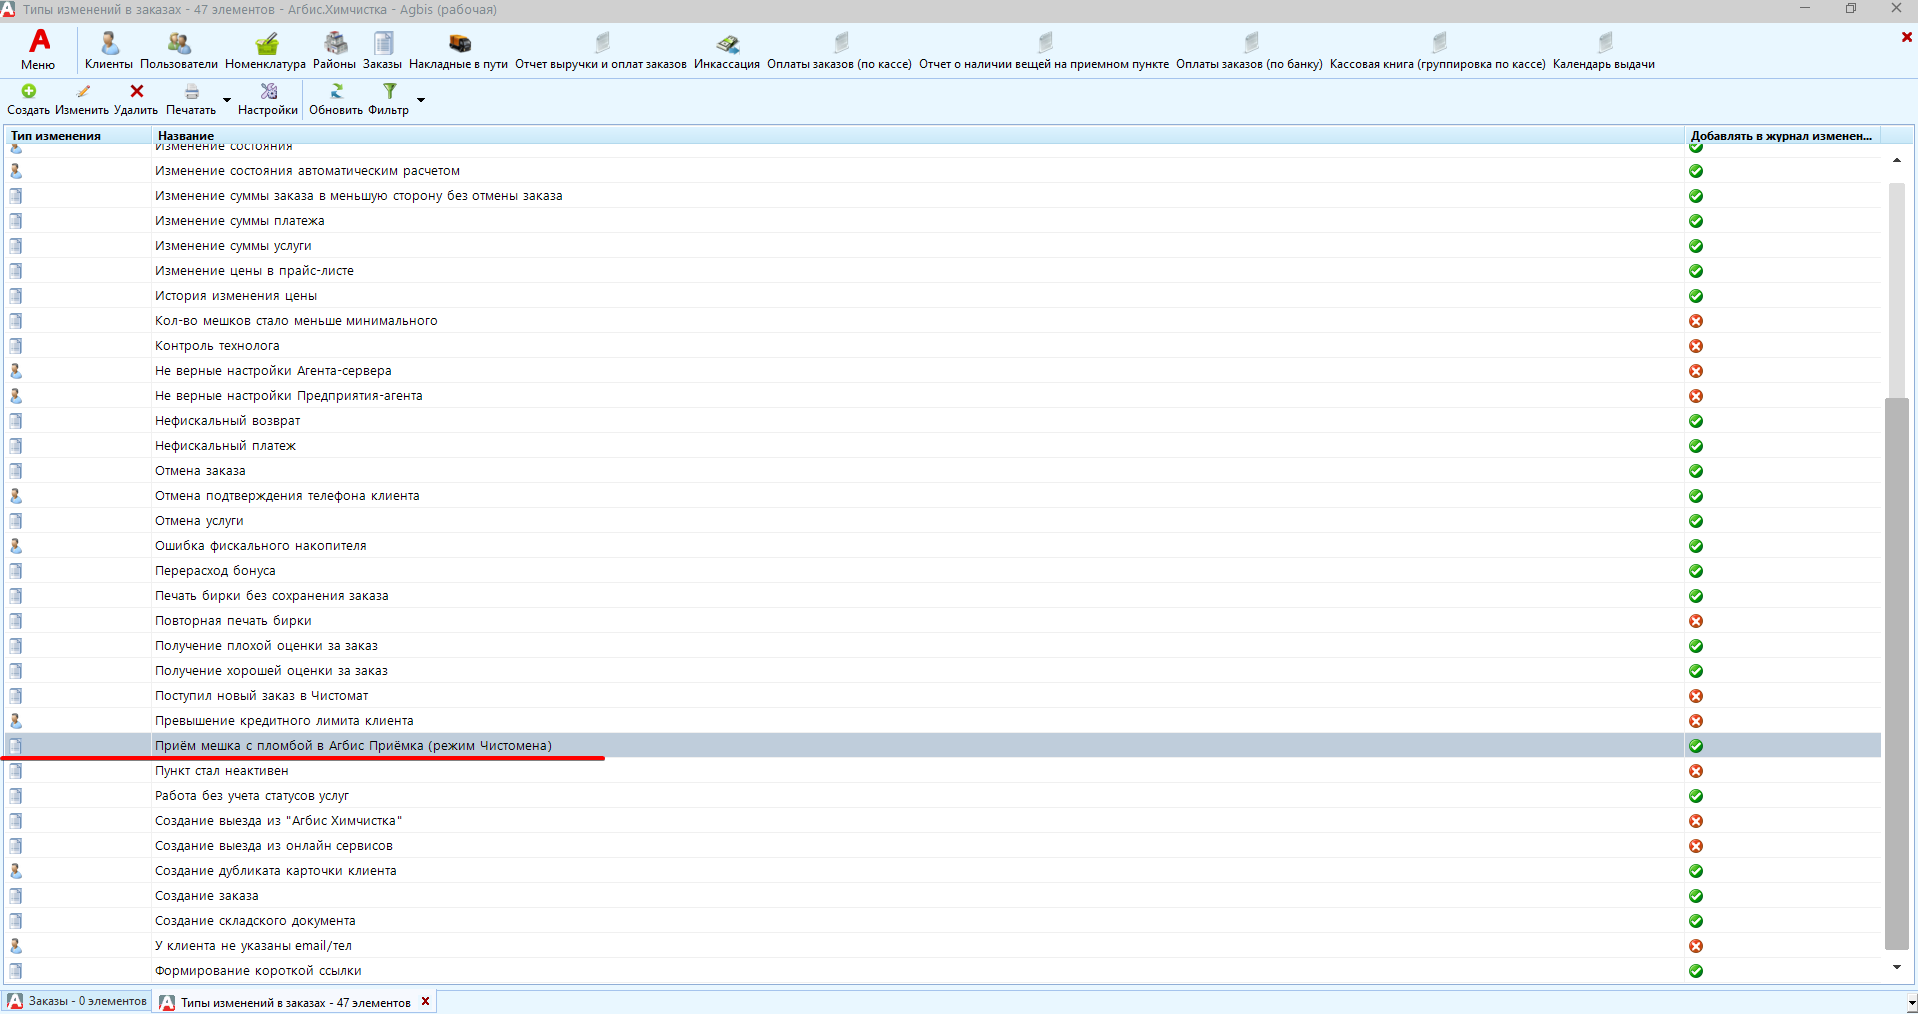The width and height of the screenshot is (1918, 1014).
Task: Toggle journal flag for Кол-во мешков стало меньше минимального
Action: pos(1696,321)
